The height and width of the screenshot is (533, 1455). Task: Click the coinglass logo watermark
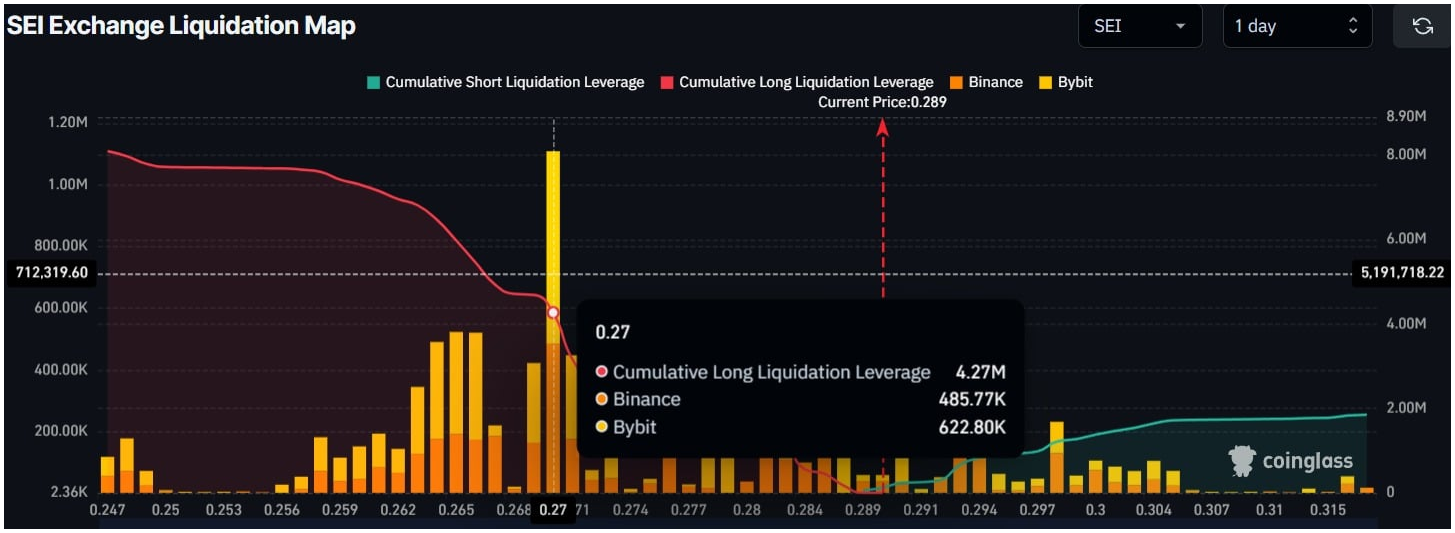[1291, 460]
